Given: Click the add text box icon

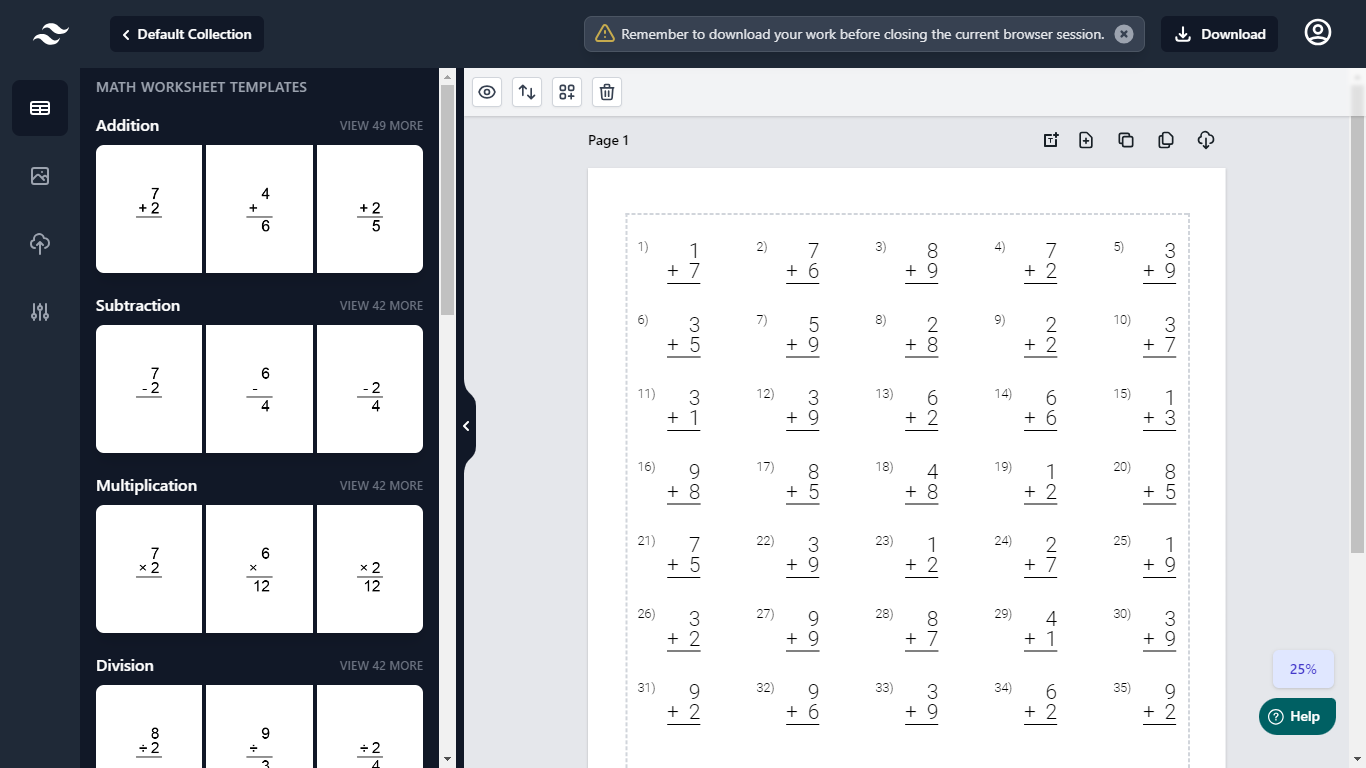Looking at the screenshot, I should 1050,140.
